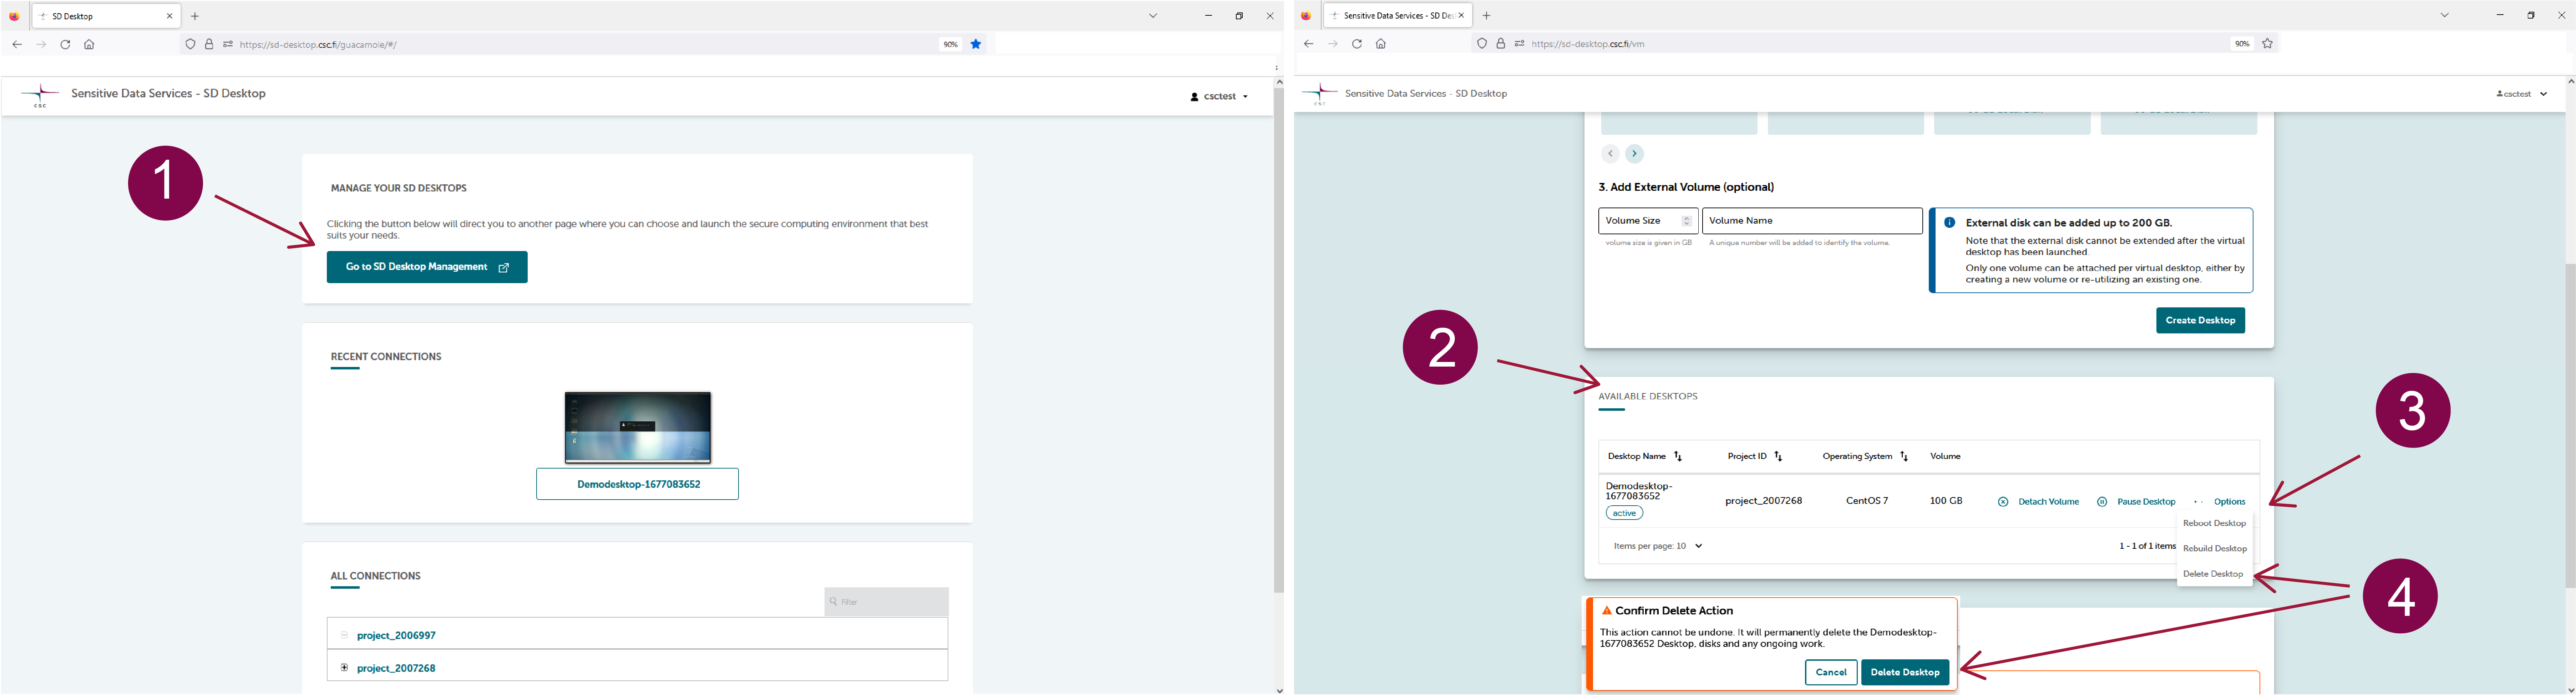Click CSC logo in right window header
Screen dimensions: 2576x695
pos(1320,94)
